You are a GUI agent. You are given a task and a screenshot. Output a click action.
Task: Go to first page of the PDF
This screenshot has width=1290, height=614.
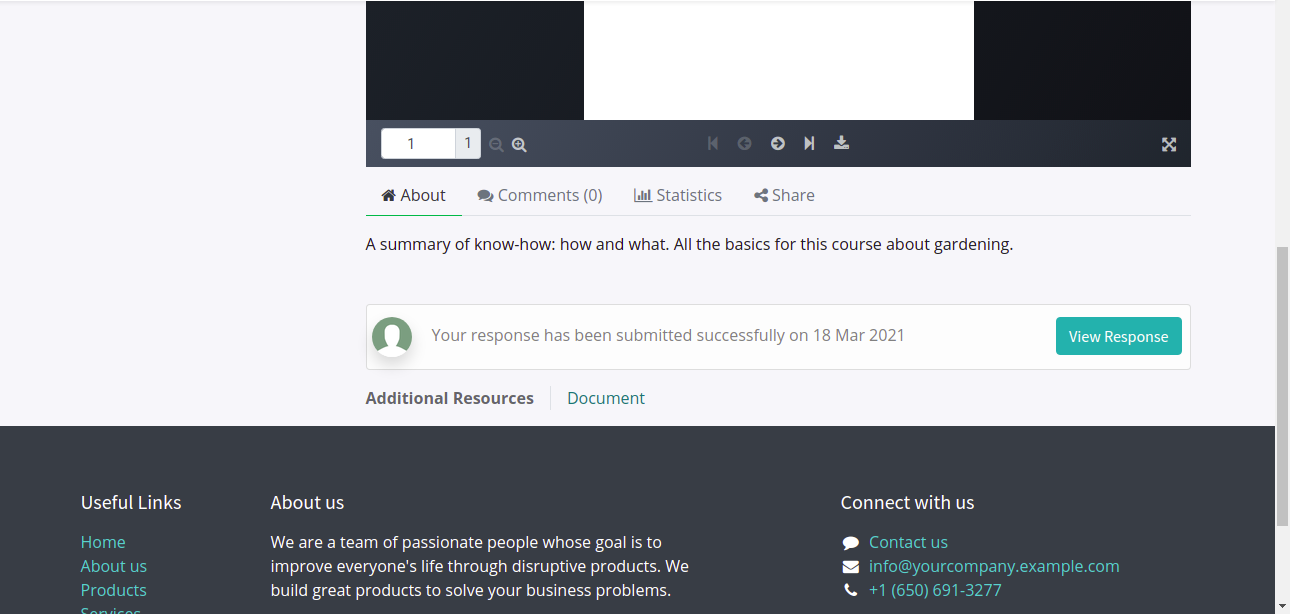[x=713, y=143]
